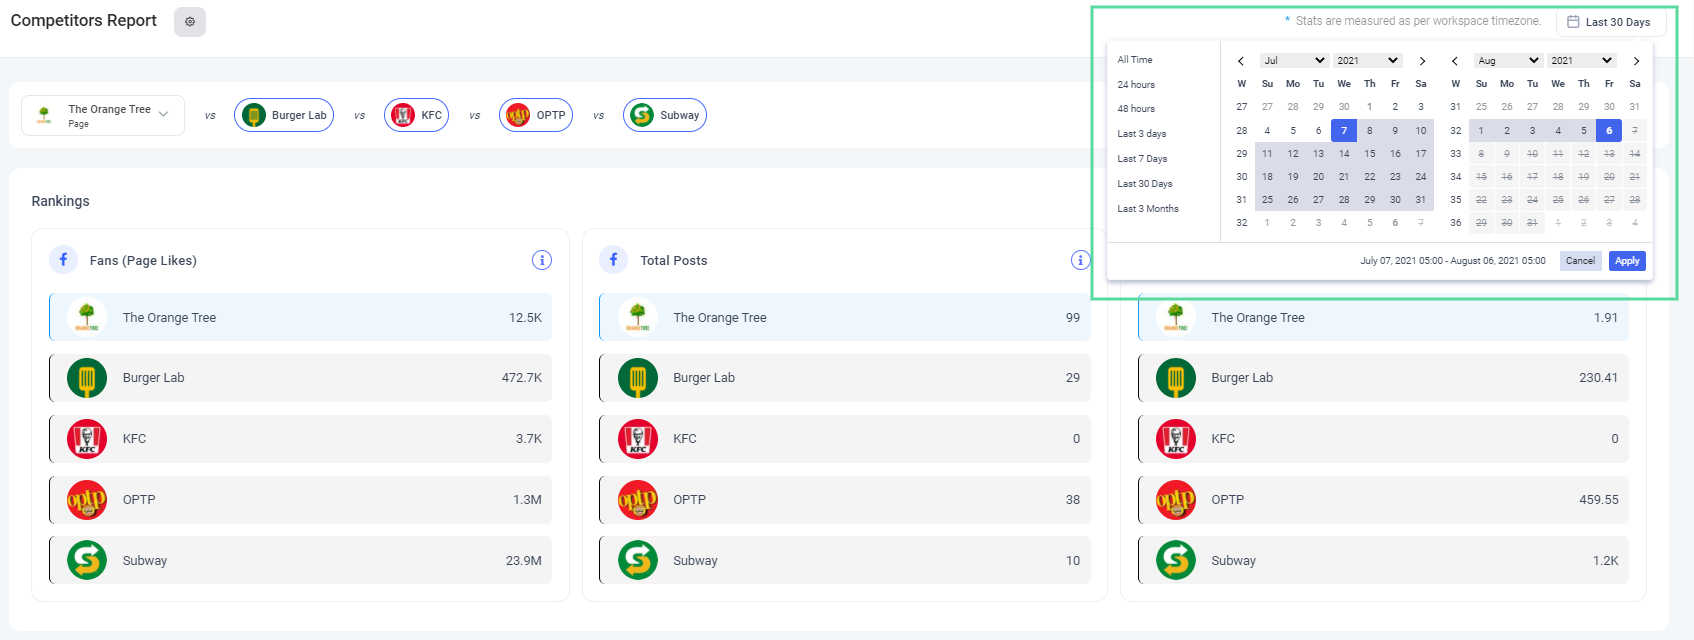This screenshot has width=1694, height=640.
Task: Click The Orange Tree row with 12.5K fans
Action: click(300, 317)
